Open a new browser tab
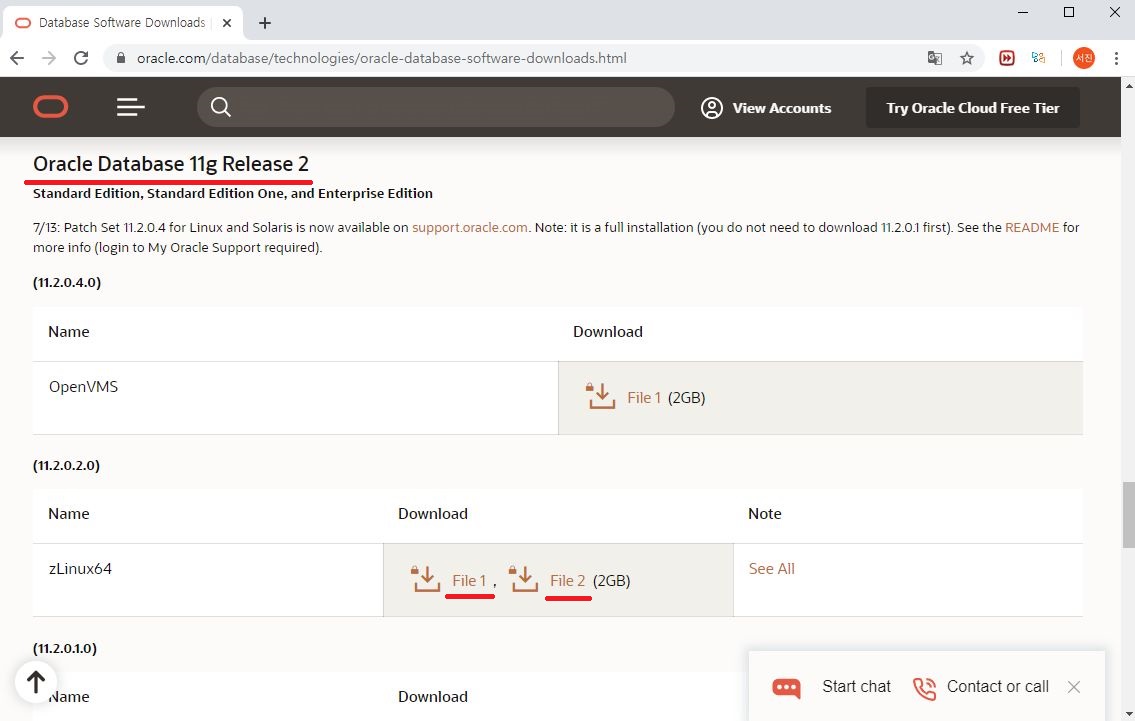 (265, 23)
